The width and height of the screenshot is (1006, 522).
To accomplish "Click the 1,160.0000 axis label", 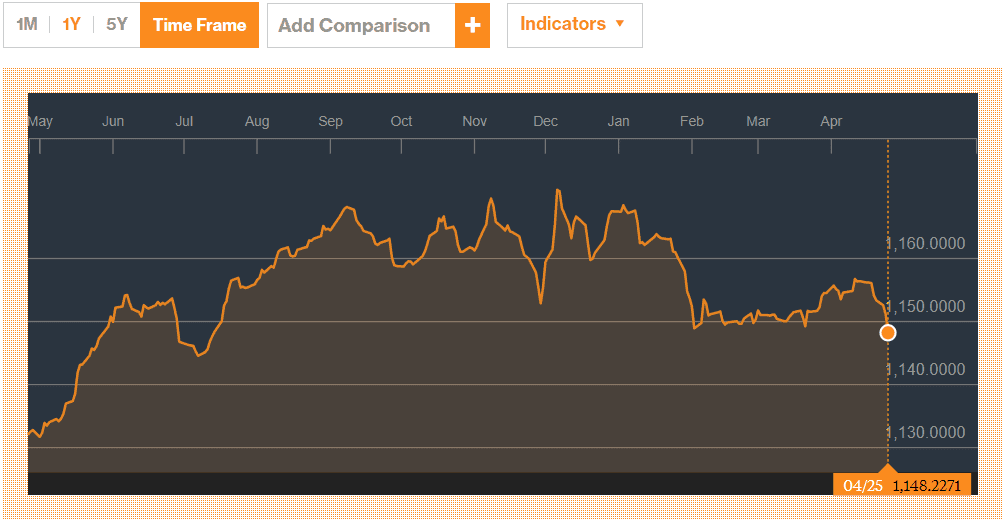I will point(925,244).
